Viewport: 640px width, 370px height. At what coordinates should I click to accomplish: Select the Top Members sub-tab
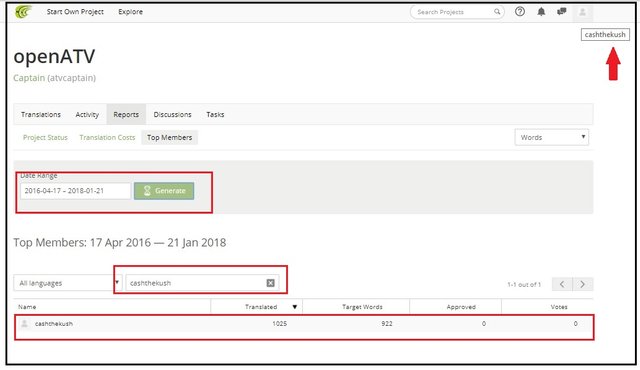[x=169, y=137]
